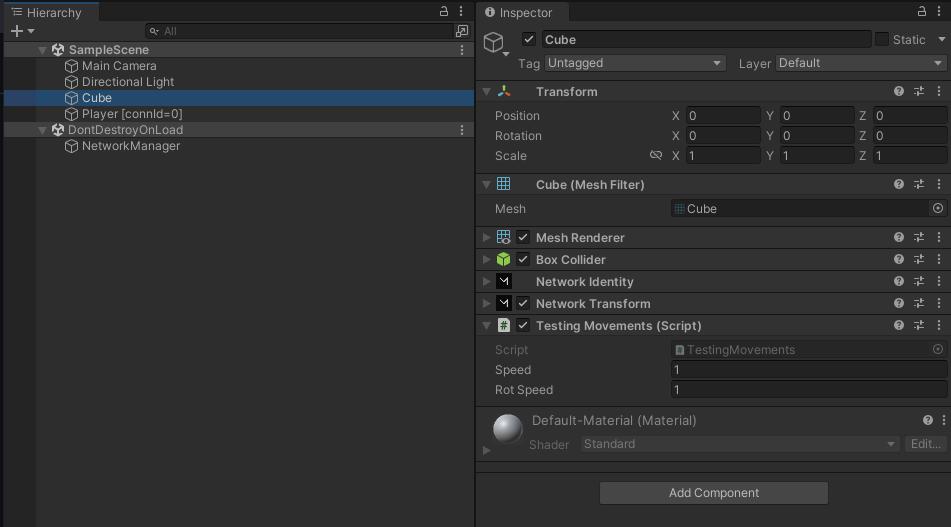
Task: Expand the Network Identity component
Action: click(486, 281)
